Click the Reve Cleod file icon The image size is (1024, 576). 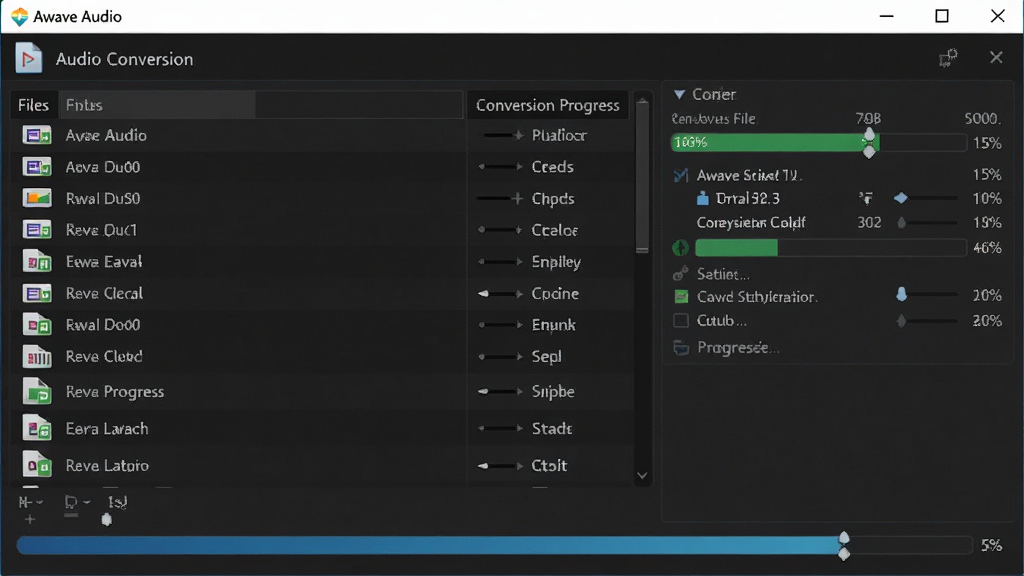(x=37, y=357)
